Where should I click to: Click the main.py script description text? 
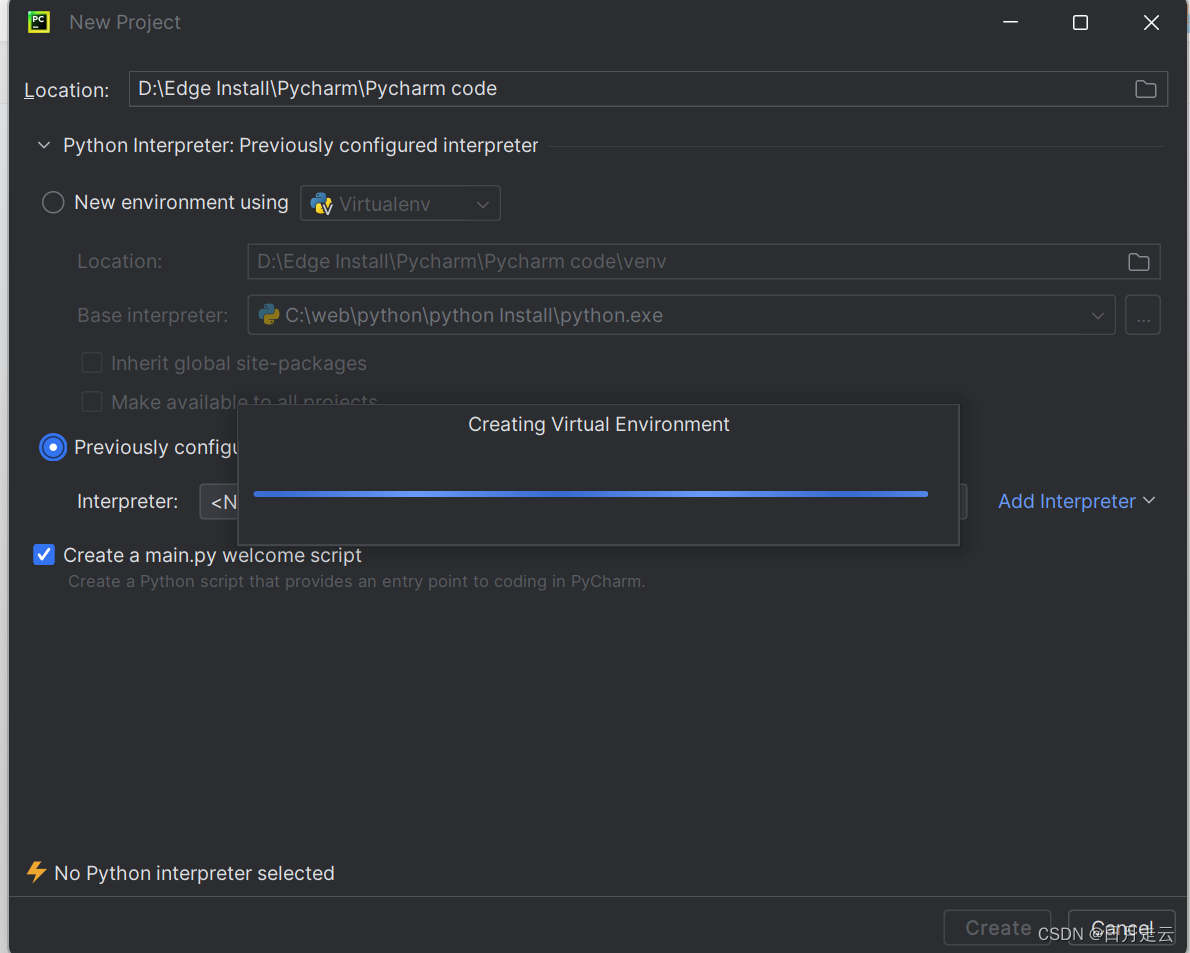pyautogui.click(x=357, y=581)
